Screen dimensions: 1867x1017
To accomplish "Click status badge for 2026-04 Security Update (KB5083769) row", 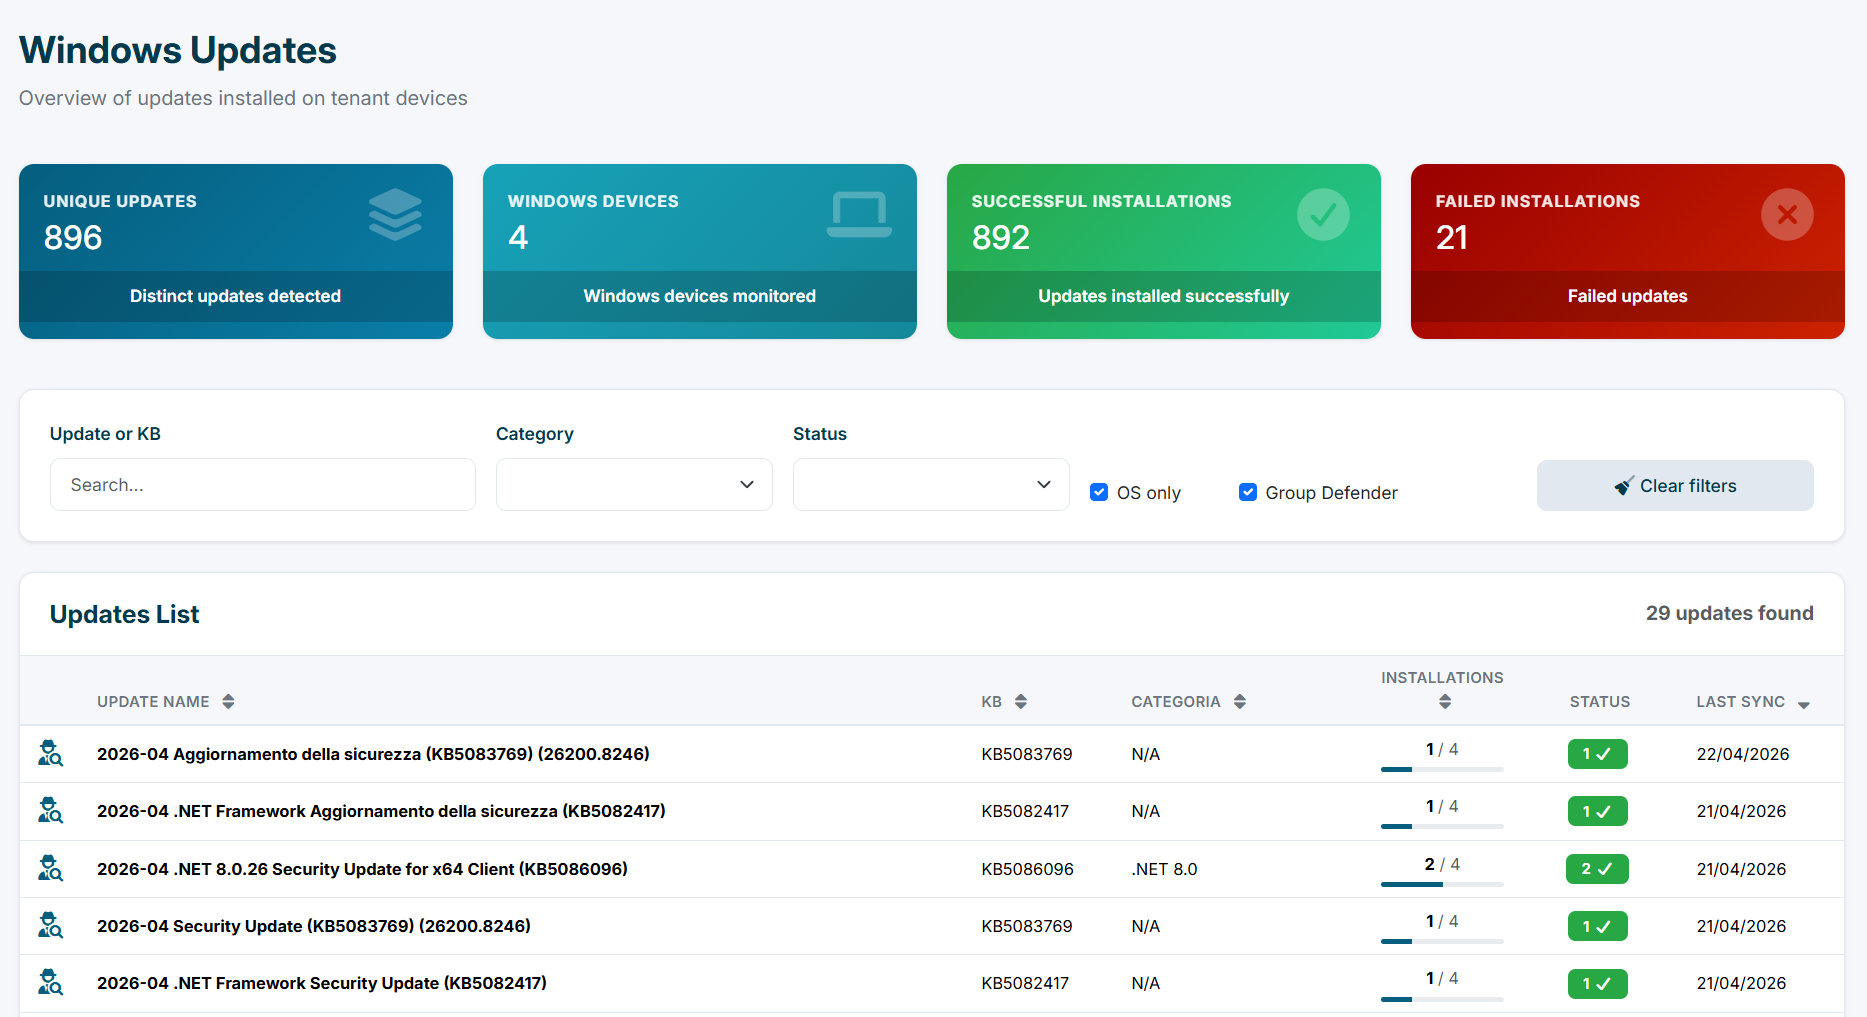I will pyautogui.click(x=1597, y=926).
